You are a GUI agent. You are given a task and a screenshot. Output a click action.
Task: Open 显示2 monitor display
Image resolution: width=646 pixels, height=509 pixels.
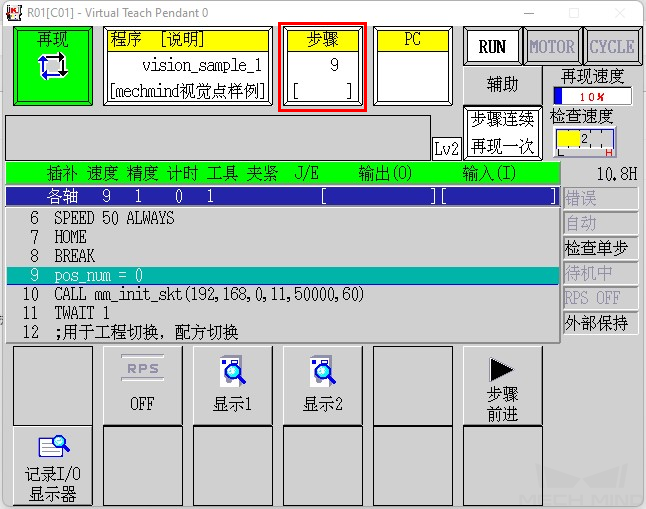pyautogui.click(x=323, y=385)
